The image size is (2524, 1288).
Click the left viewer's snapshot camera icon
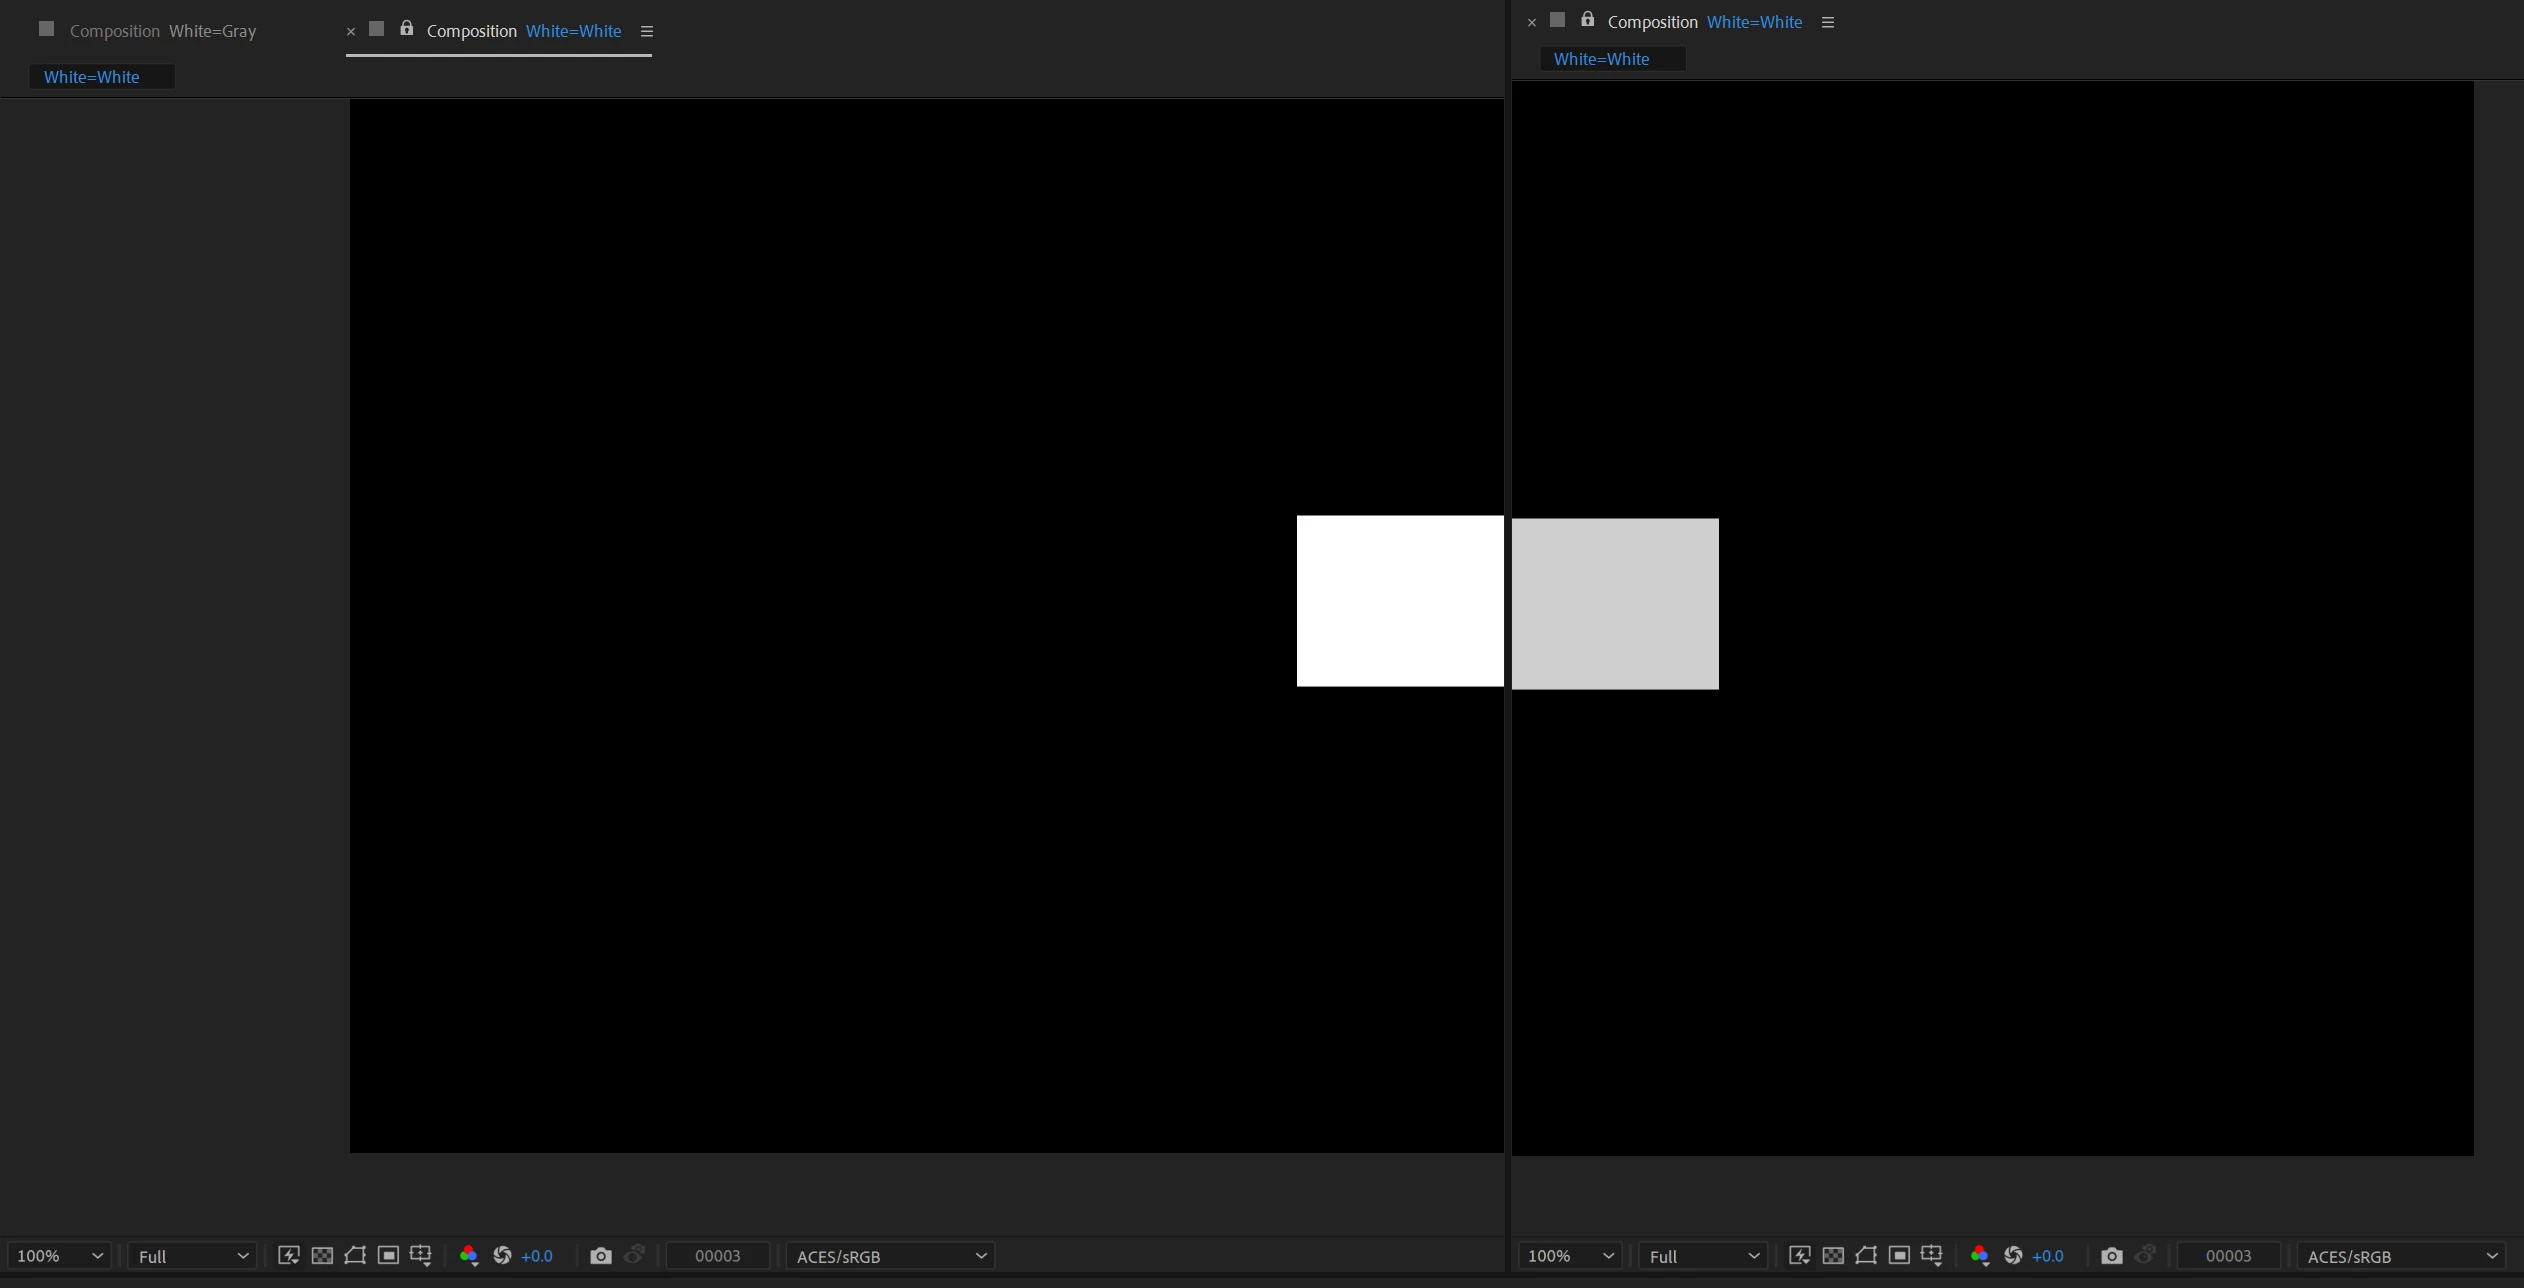point(600,1255)
